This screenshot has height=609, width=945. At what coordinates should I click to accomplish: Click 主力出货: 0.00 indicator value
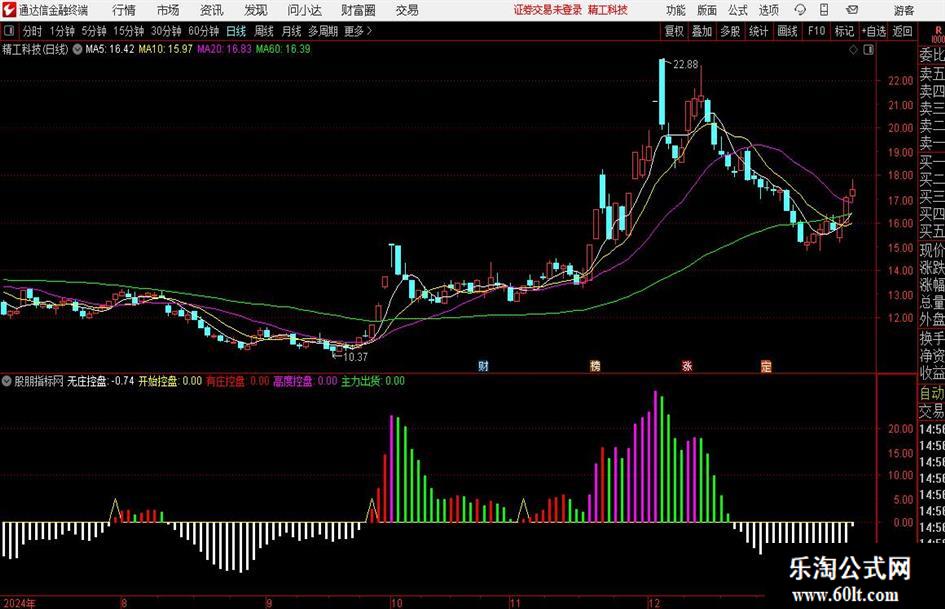click(x=373, y=381)
